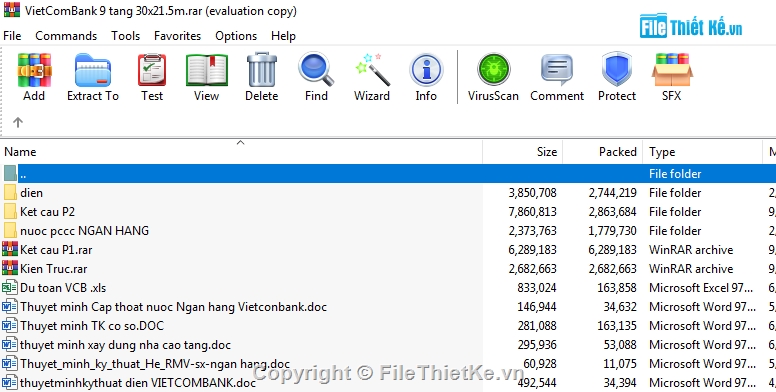Run the VirusScan bug icon

[493, 70]
